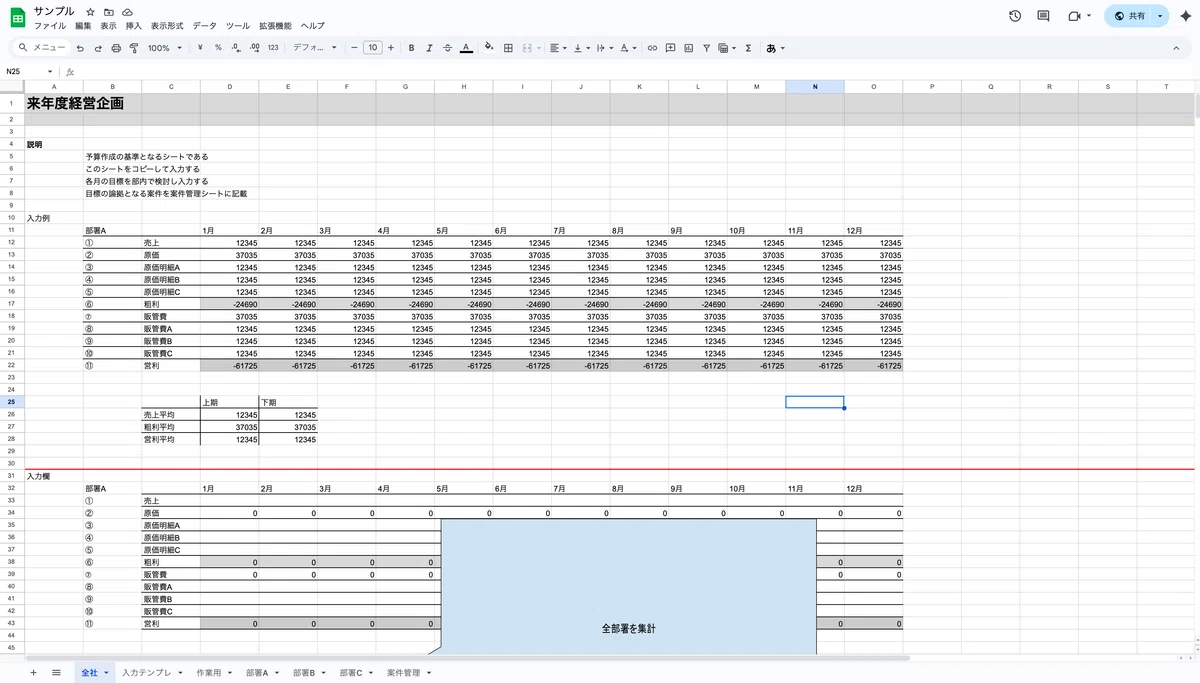The height and width of the screenshot is (683, 1200).
Task: Open the 挿入 menu
Action: (x=134, y=25)
